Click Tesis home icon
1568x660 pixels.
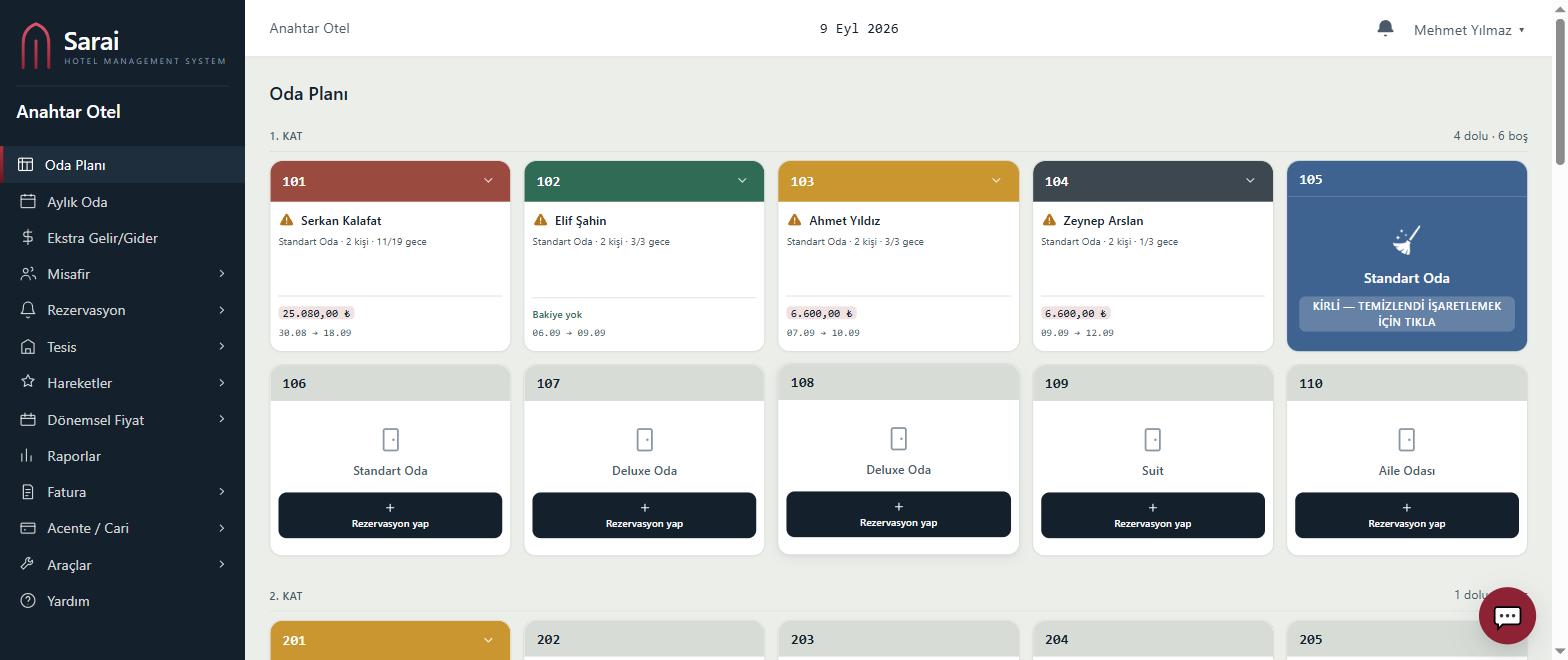[x=28, y=347]
